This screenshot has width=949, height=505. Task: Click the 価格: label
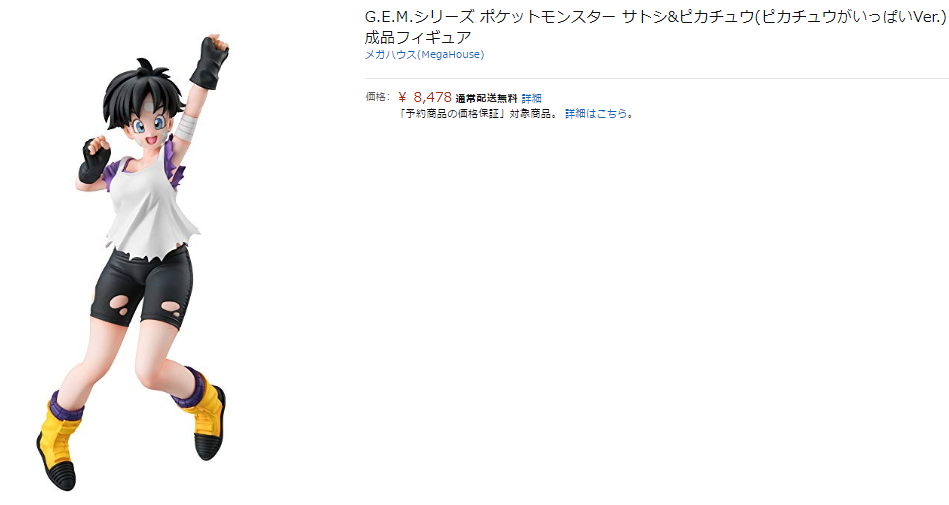click(377, 97)
